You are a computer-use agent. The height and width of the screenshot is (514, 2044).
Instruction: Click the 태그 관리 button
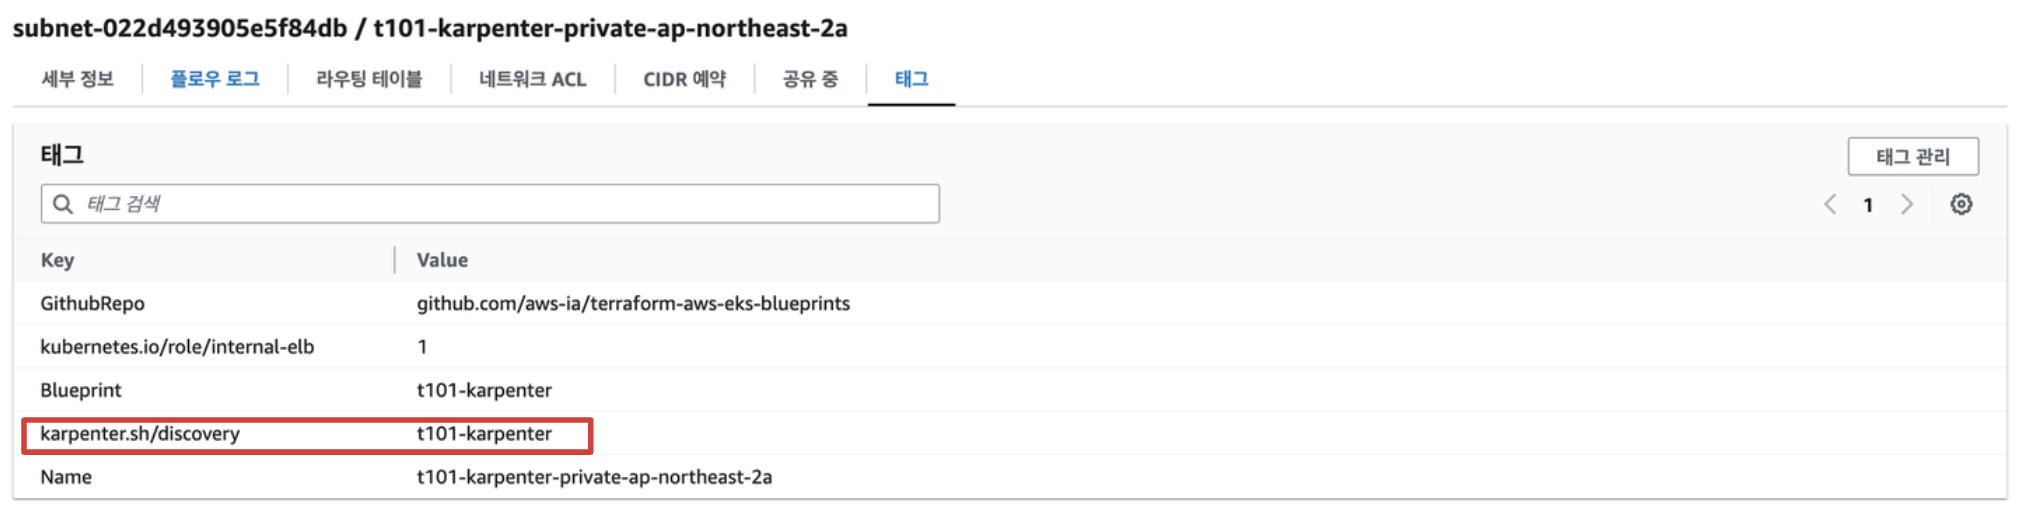tap(1912, 157)
